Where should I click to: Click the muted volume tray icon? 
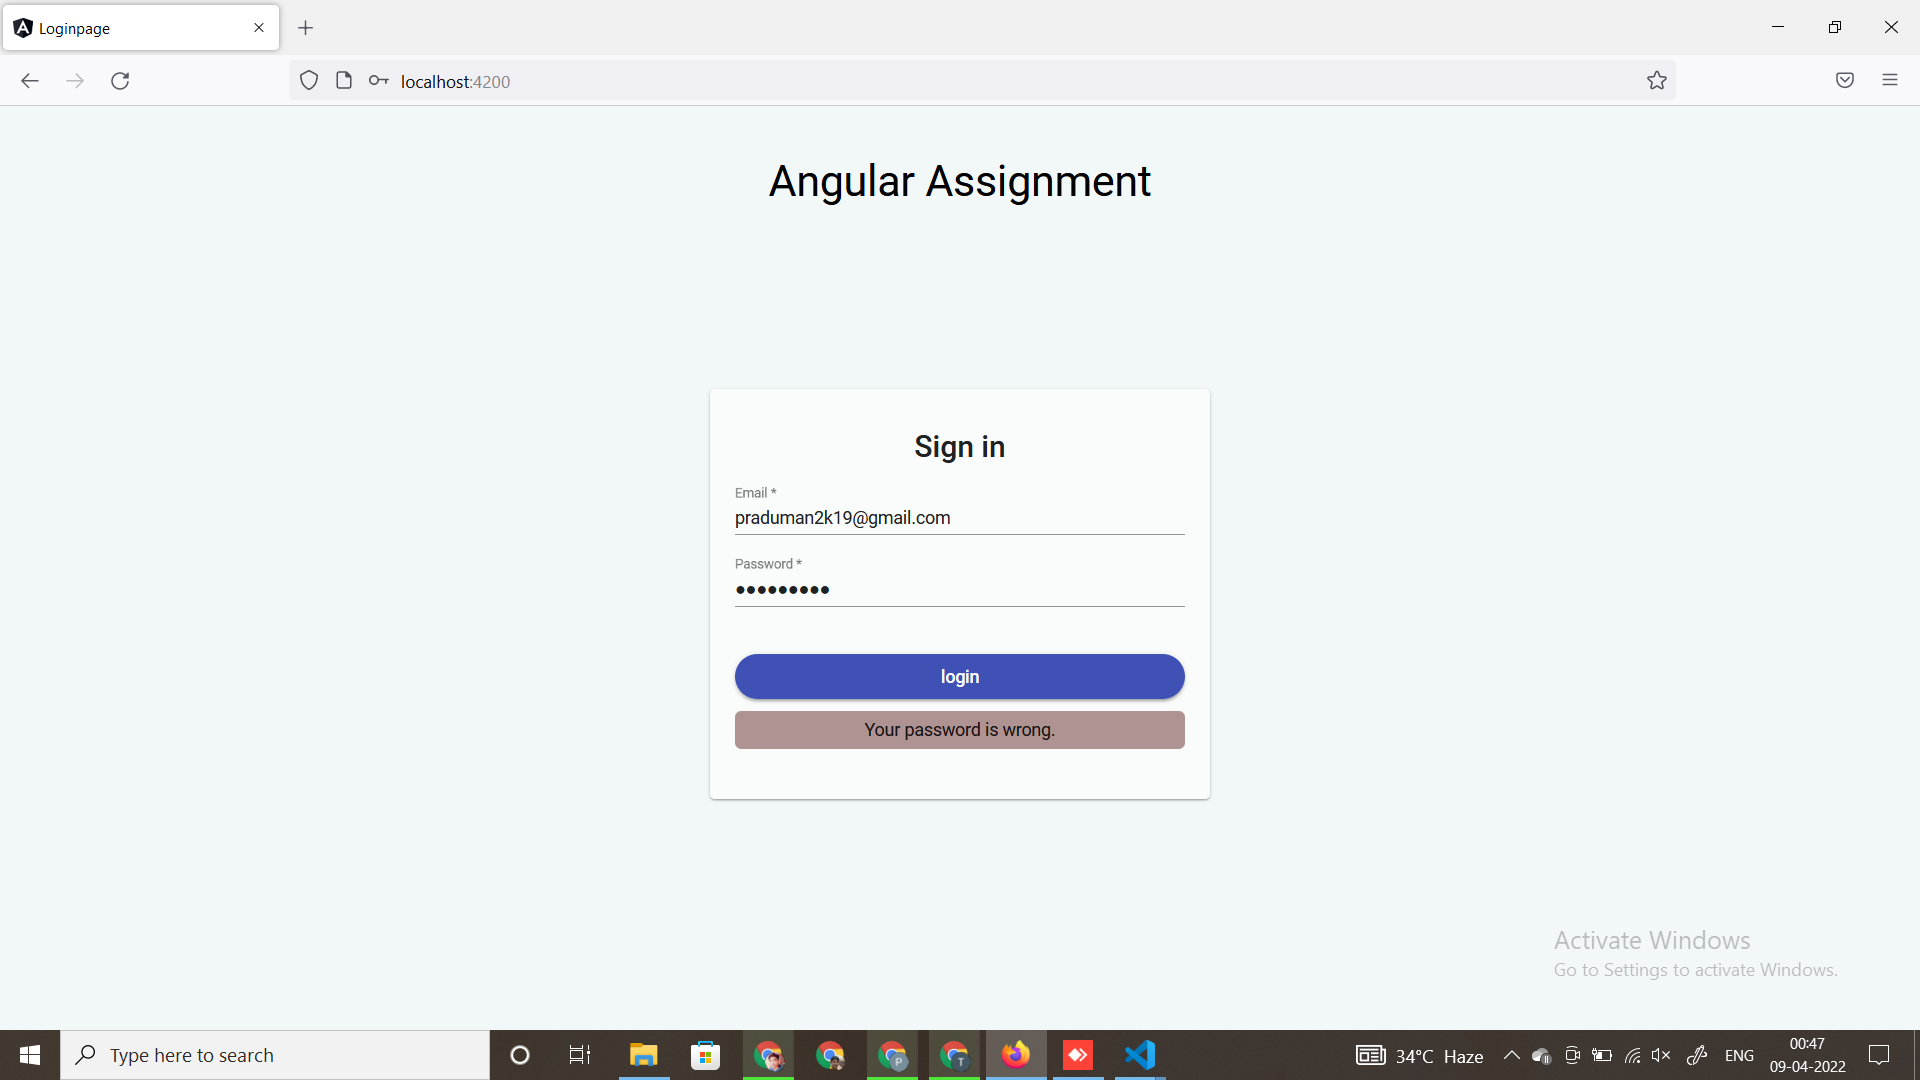1662,1055
